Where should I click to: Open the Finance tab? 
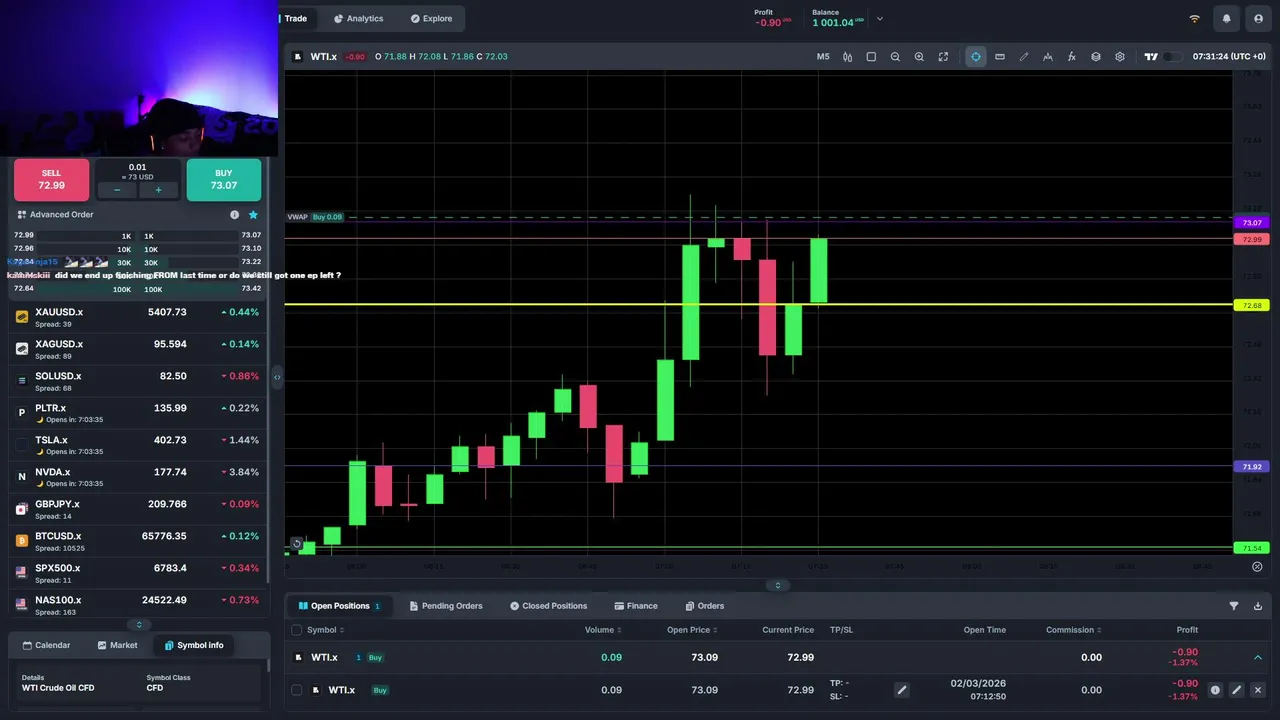click(x=636, y=606)
